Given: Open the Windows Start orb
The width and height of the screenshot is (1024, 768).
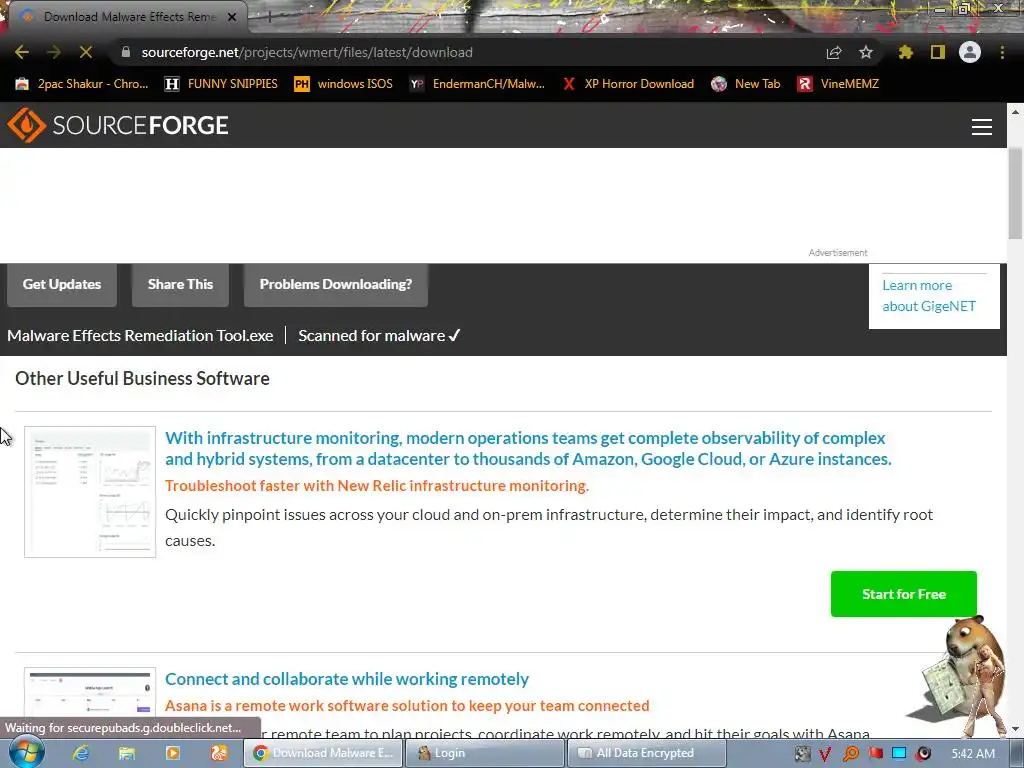Looking at the screenshot, I should (x=26, y=753).
